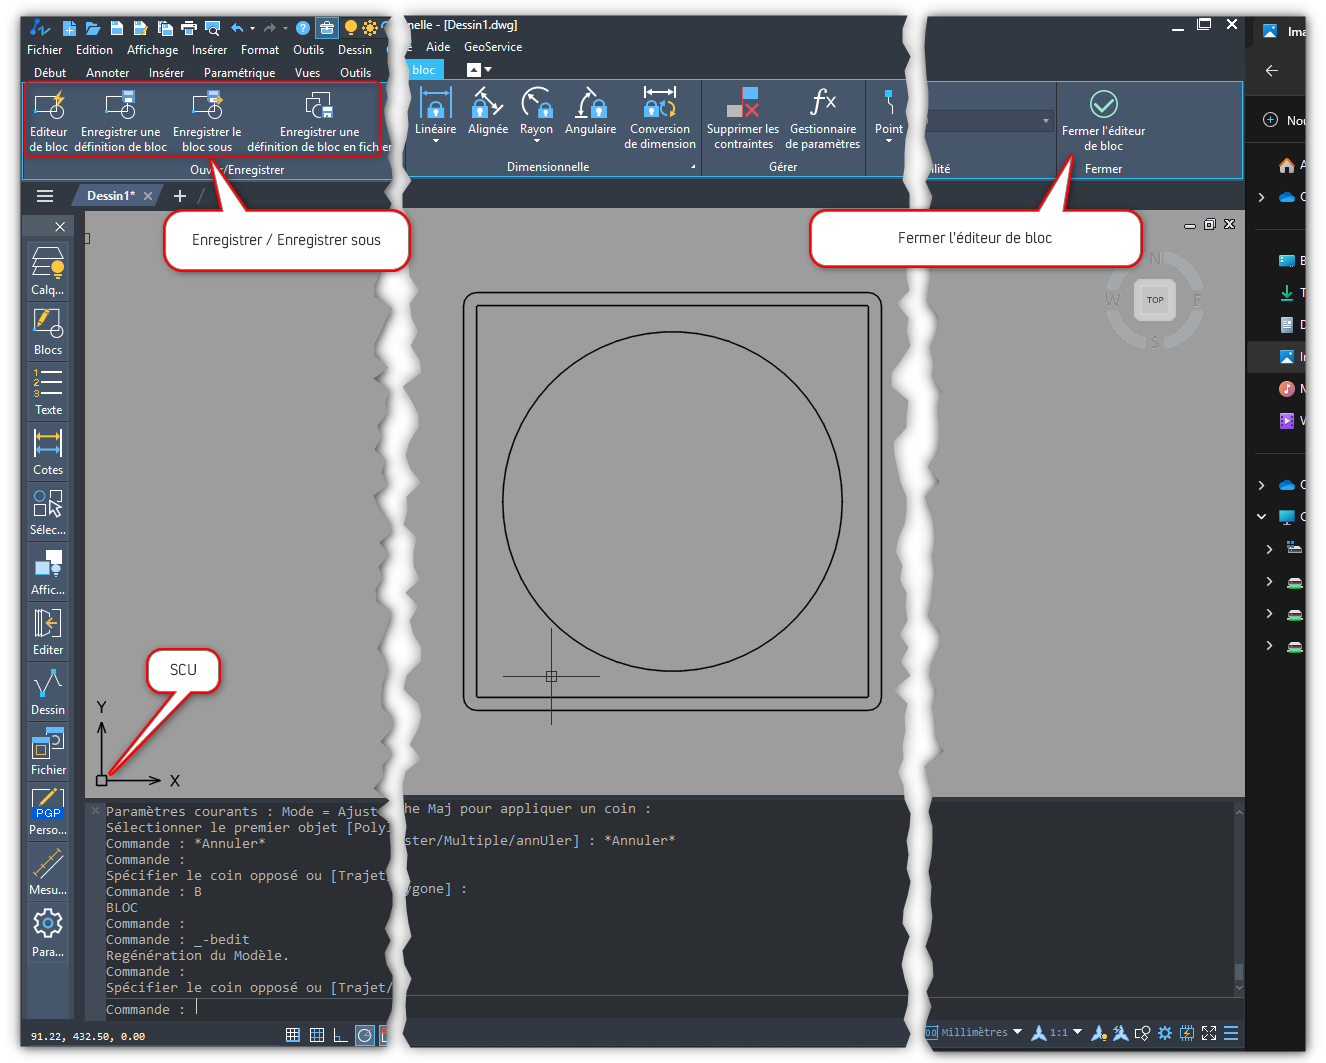
Task: Switch to the Paramétrique ribbon tab
Action: [239, 73]
